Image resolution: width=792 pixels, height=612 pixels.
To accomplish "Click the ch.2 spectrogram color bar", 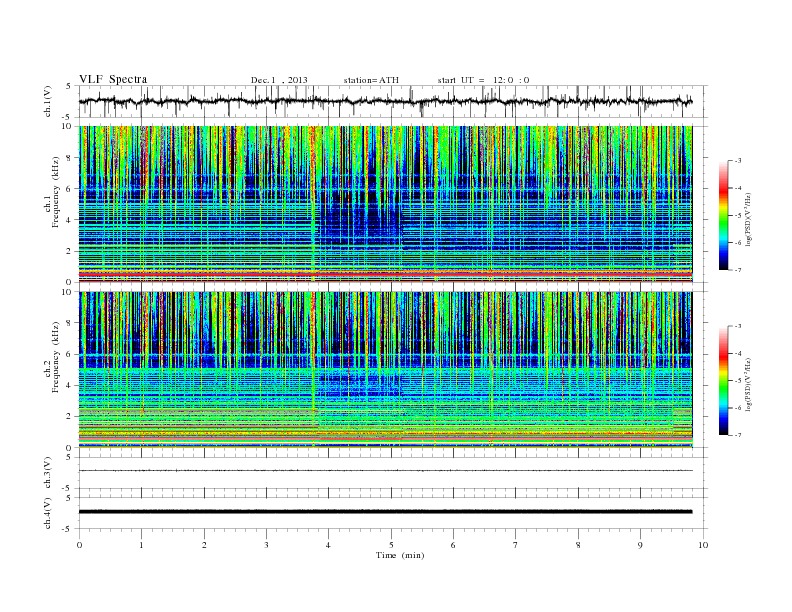I will tap(723, 380).
